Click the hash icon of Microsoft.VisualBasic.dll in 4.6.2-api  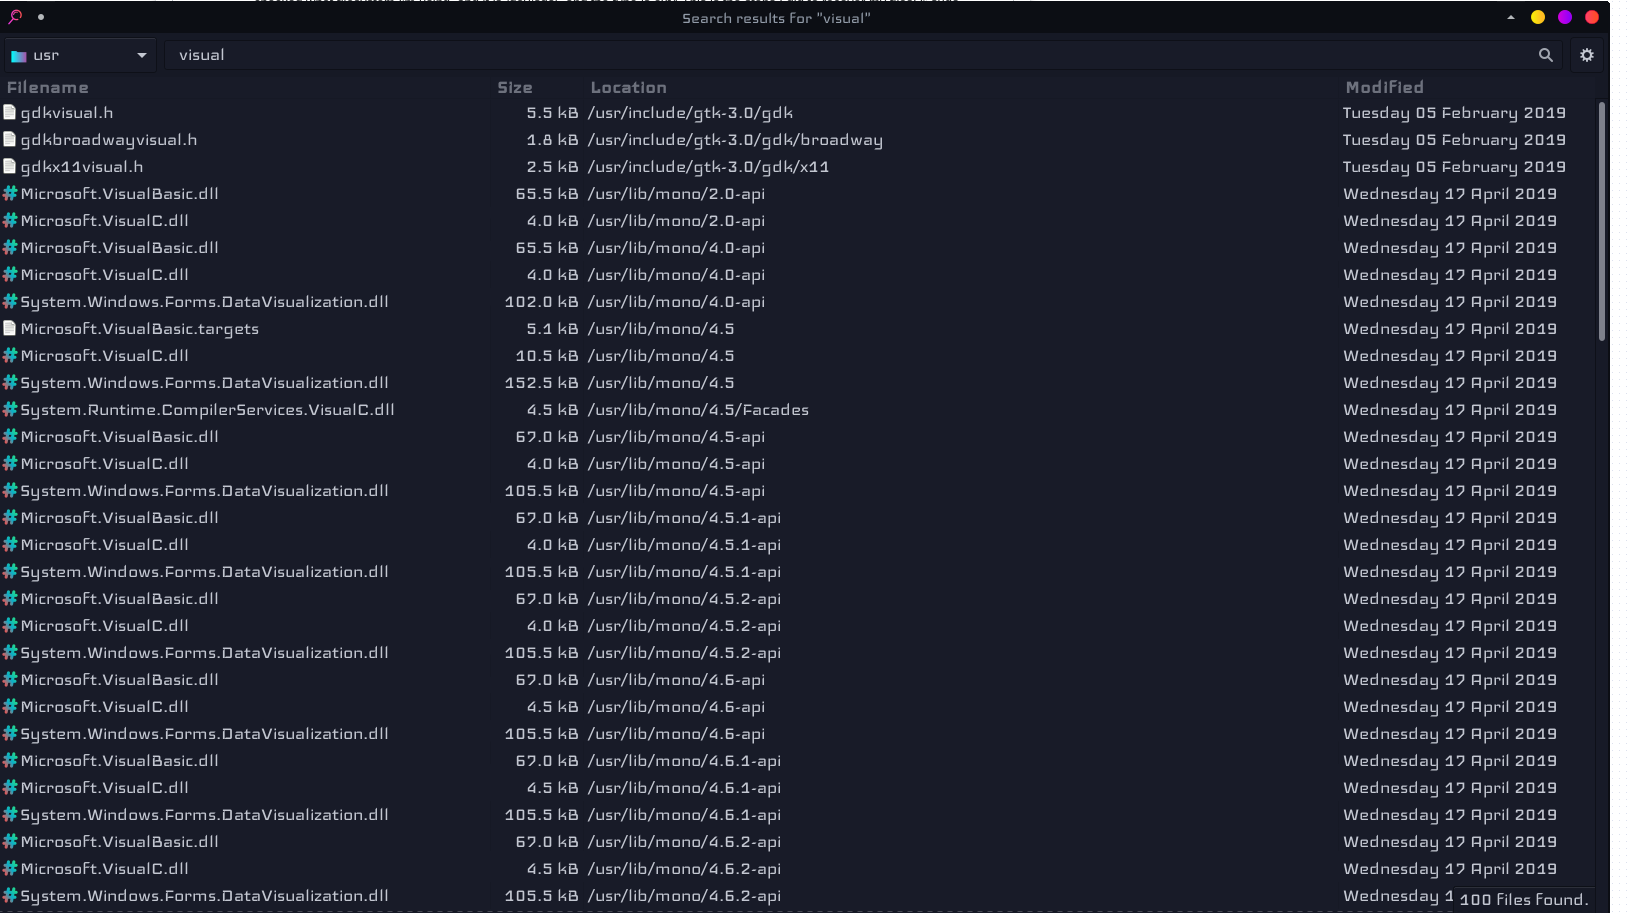point(10,841)
